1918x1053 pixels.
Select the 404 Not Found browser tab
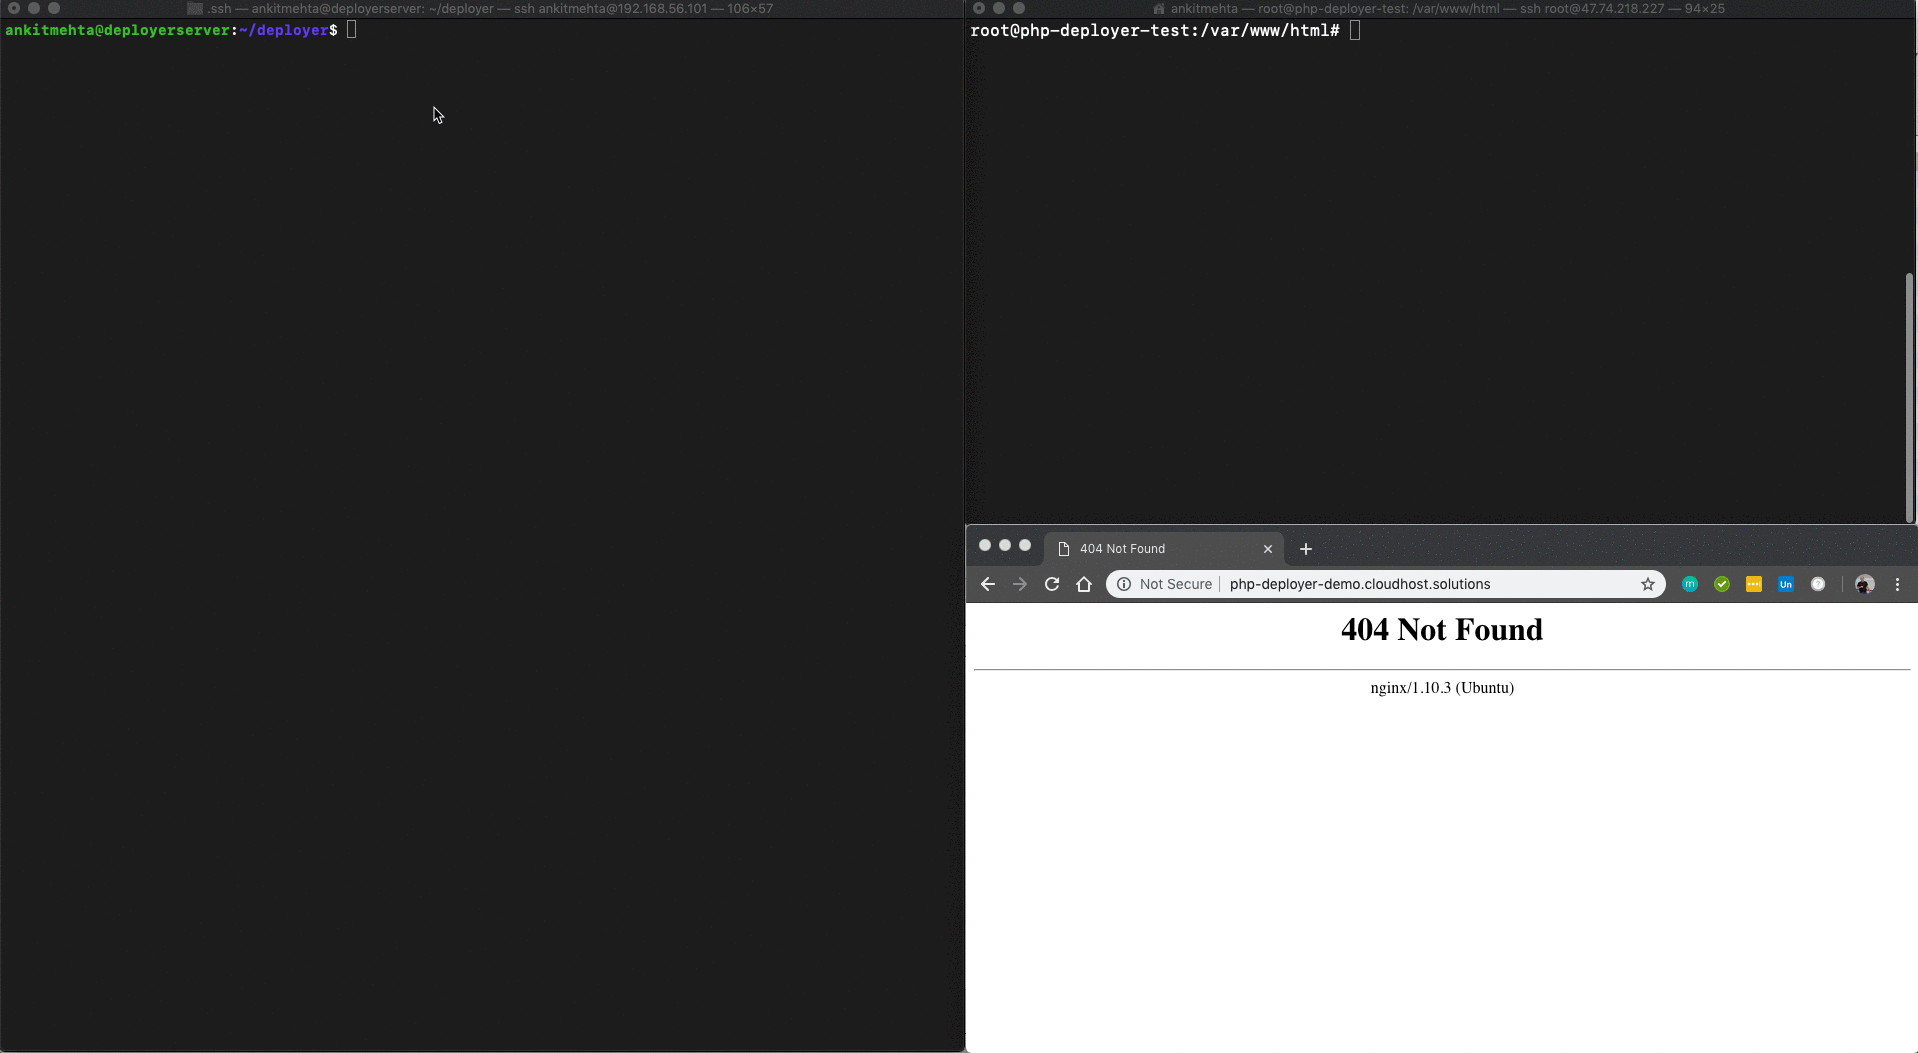pos(1165,549)
